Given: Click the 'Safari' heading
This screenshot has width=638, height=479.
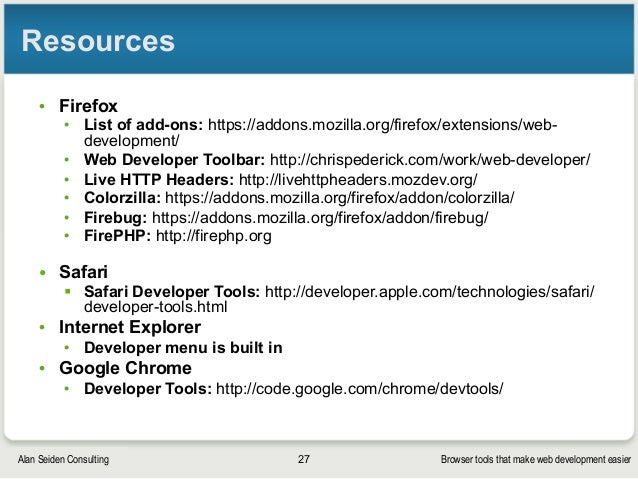Looking at the screenshot, I should [x=83, y=272].
